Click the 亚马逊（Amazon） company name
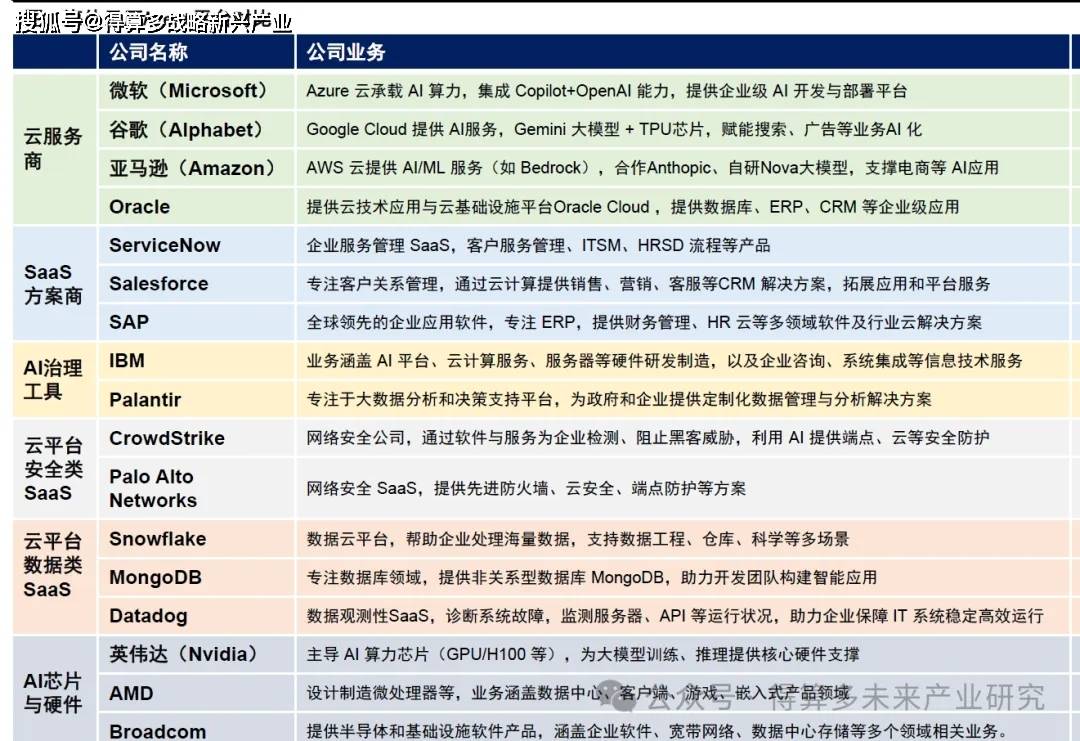Image resolution: width=1080 pixels, height=741 pixels. pyautogui.click(x=191, y=168)
